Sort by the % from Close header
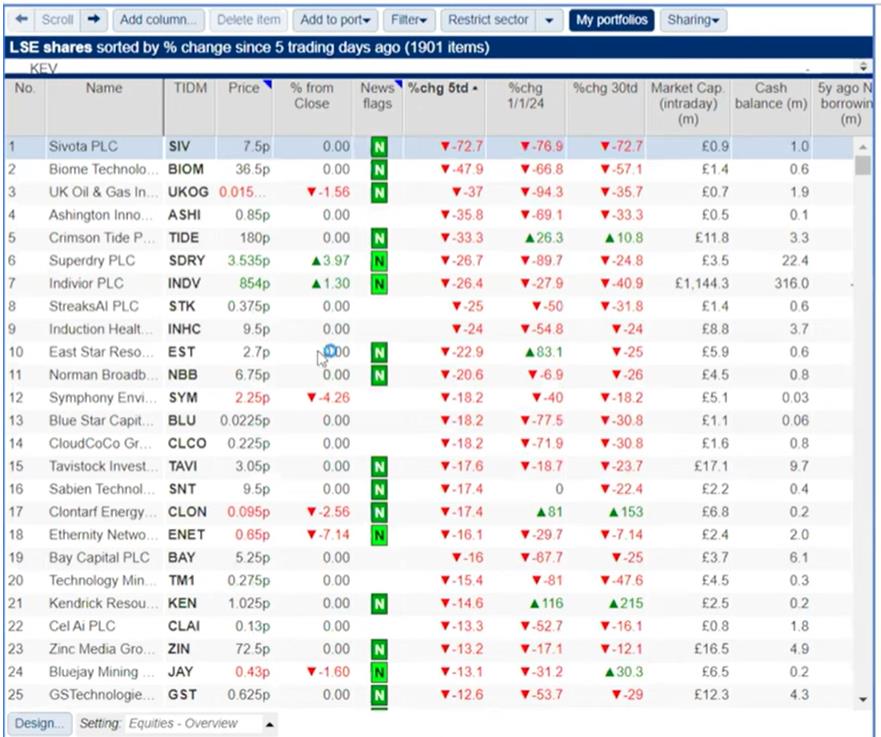881x737 pixels. [313, 106]
